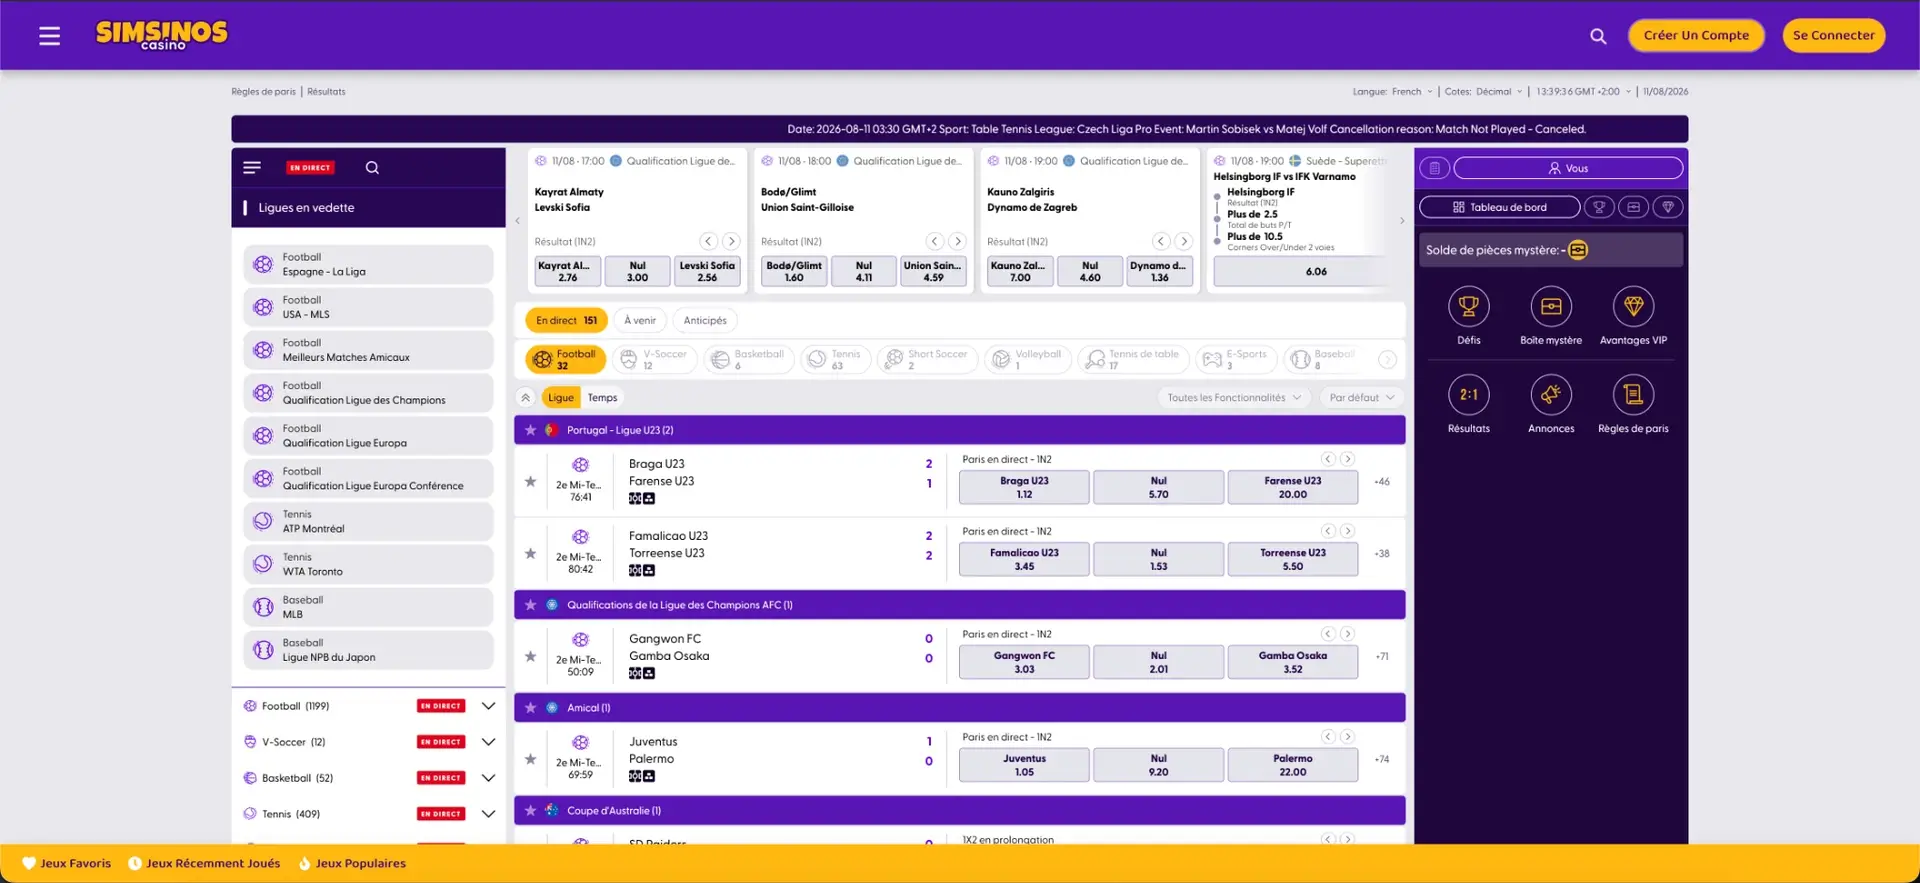Switch sorting to Temps
This screenshot has height=883, width=1920.
click(602, 398)
